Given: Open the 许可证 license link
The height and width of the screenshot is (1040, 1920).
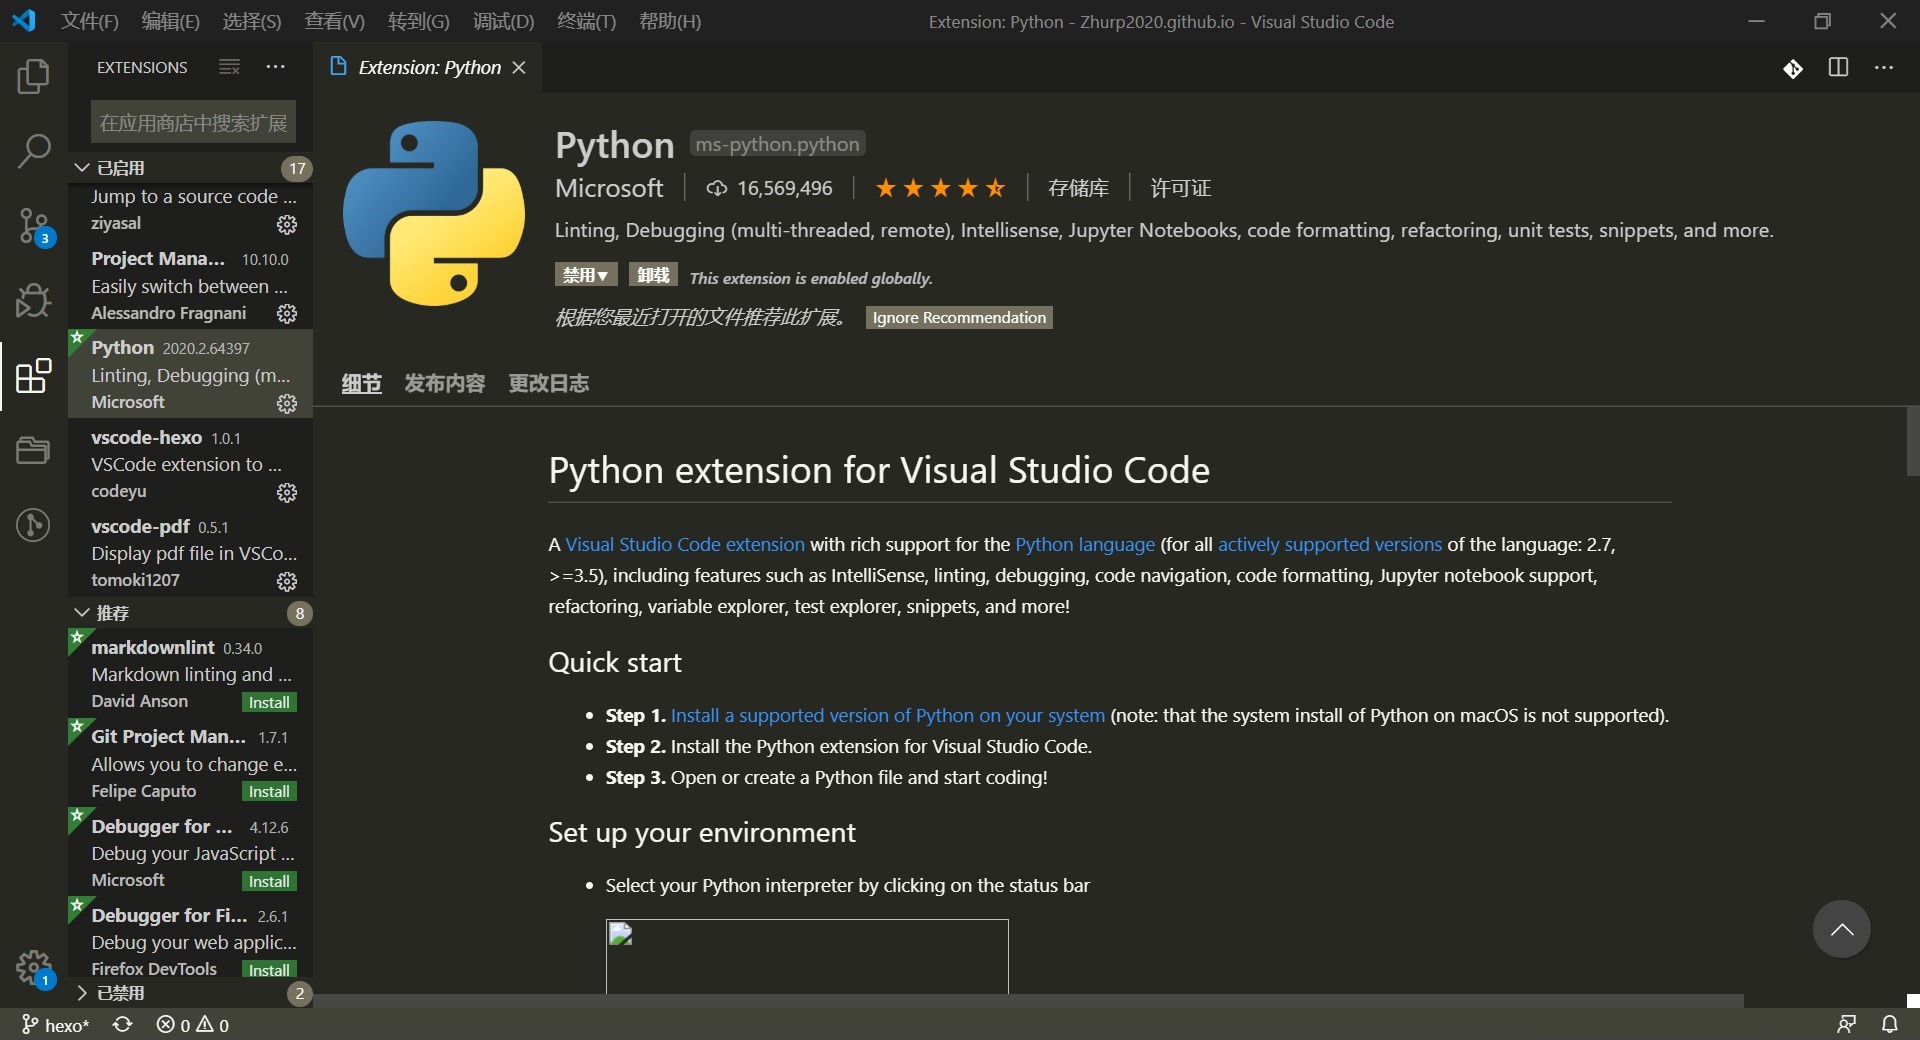Looking at the screenshot, I should pyautogui.click(x=1180, y=188).
